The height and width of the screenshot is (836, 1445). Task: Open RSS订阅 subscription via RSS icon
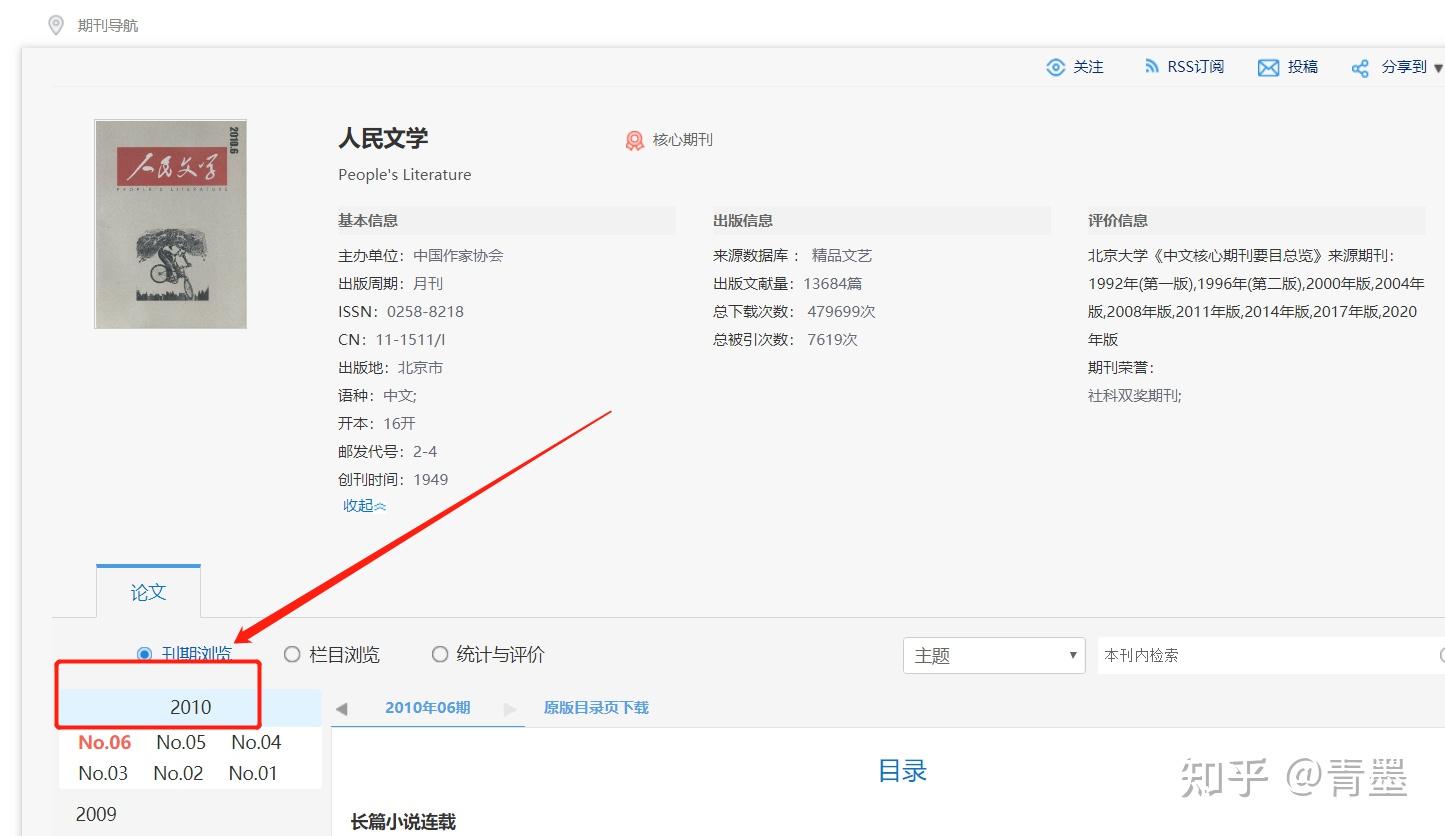1151,66
